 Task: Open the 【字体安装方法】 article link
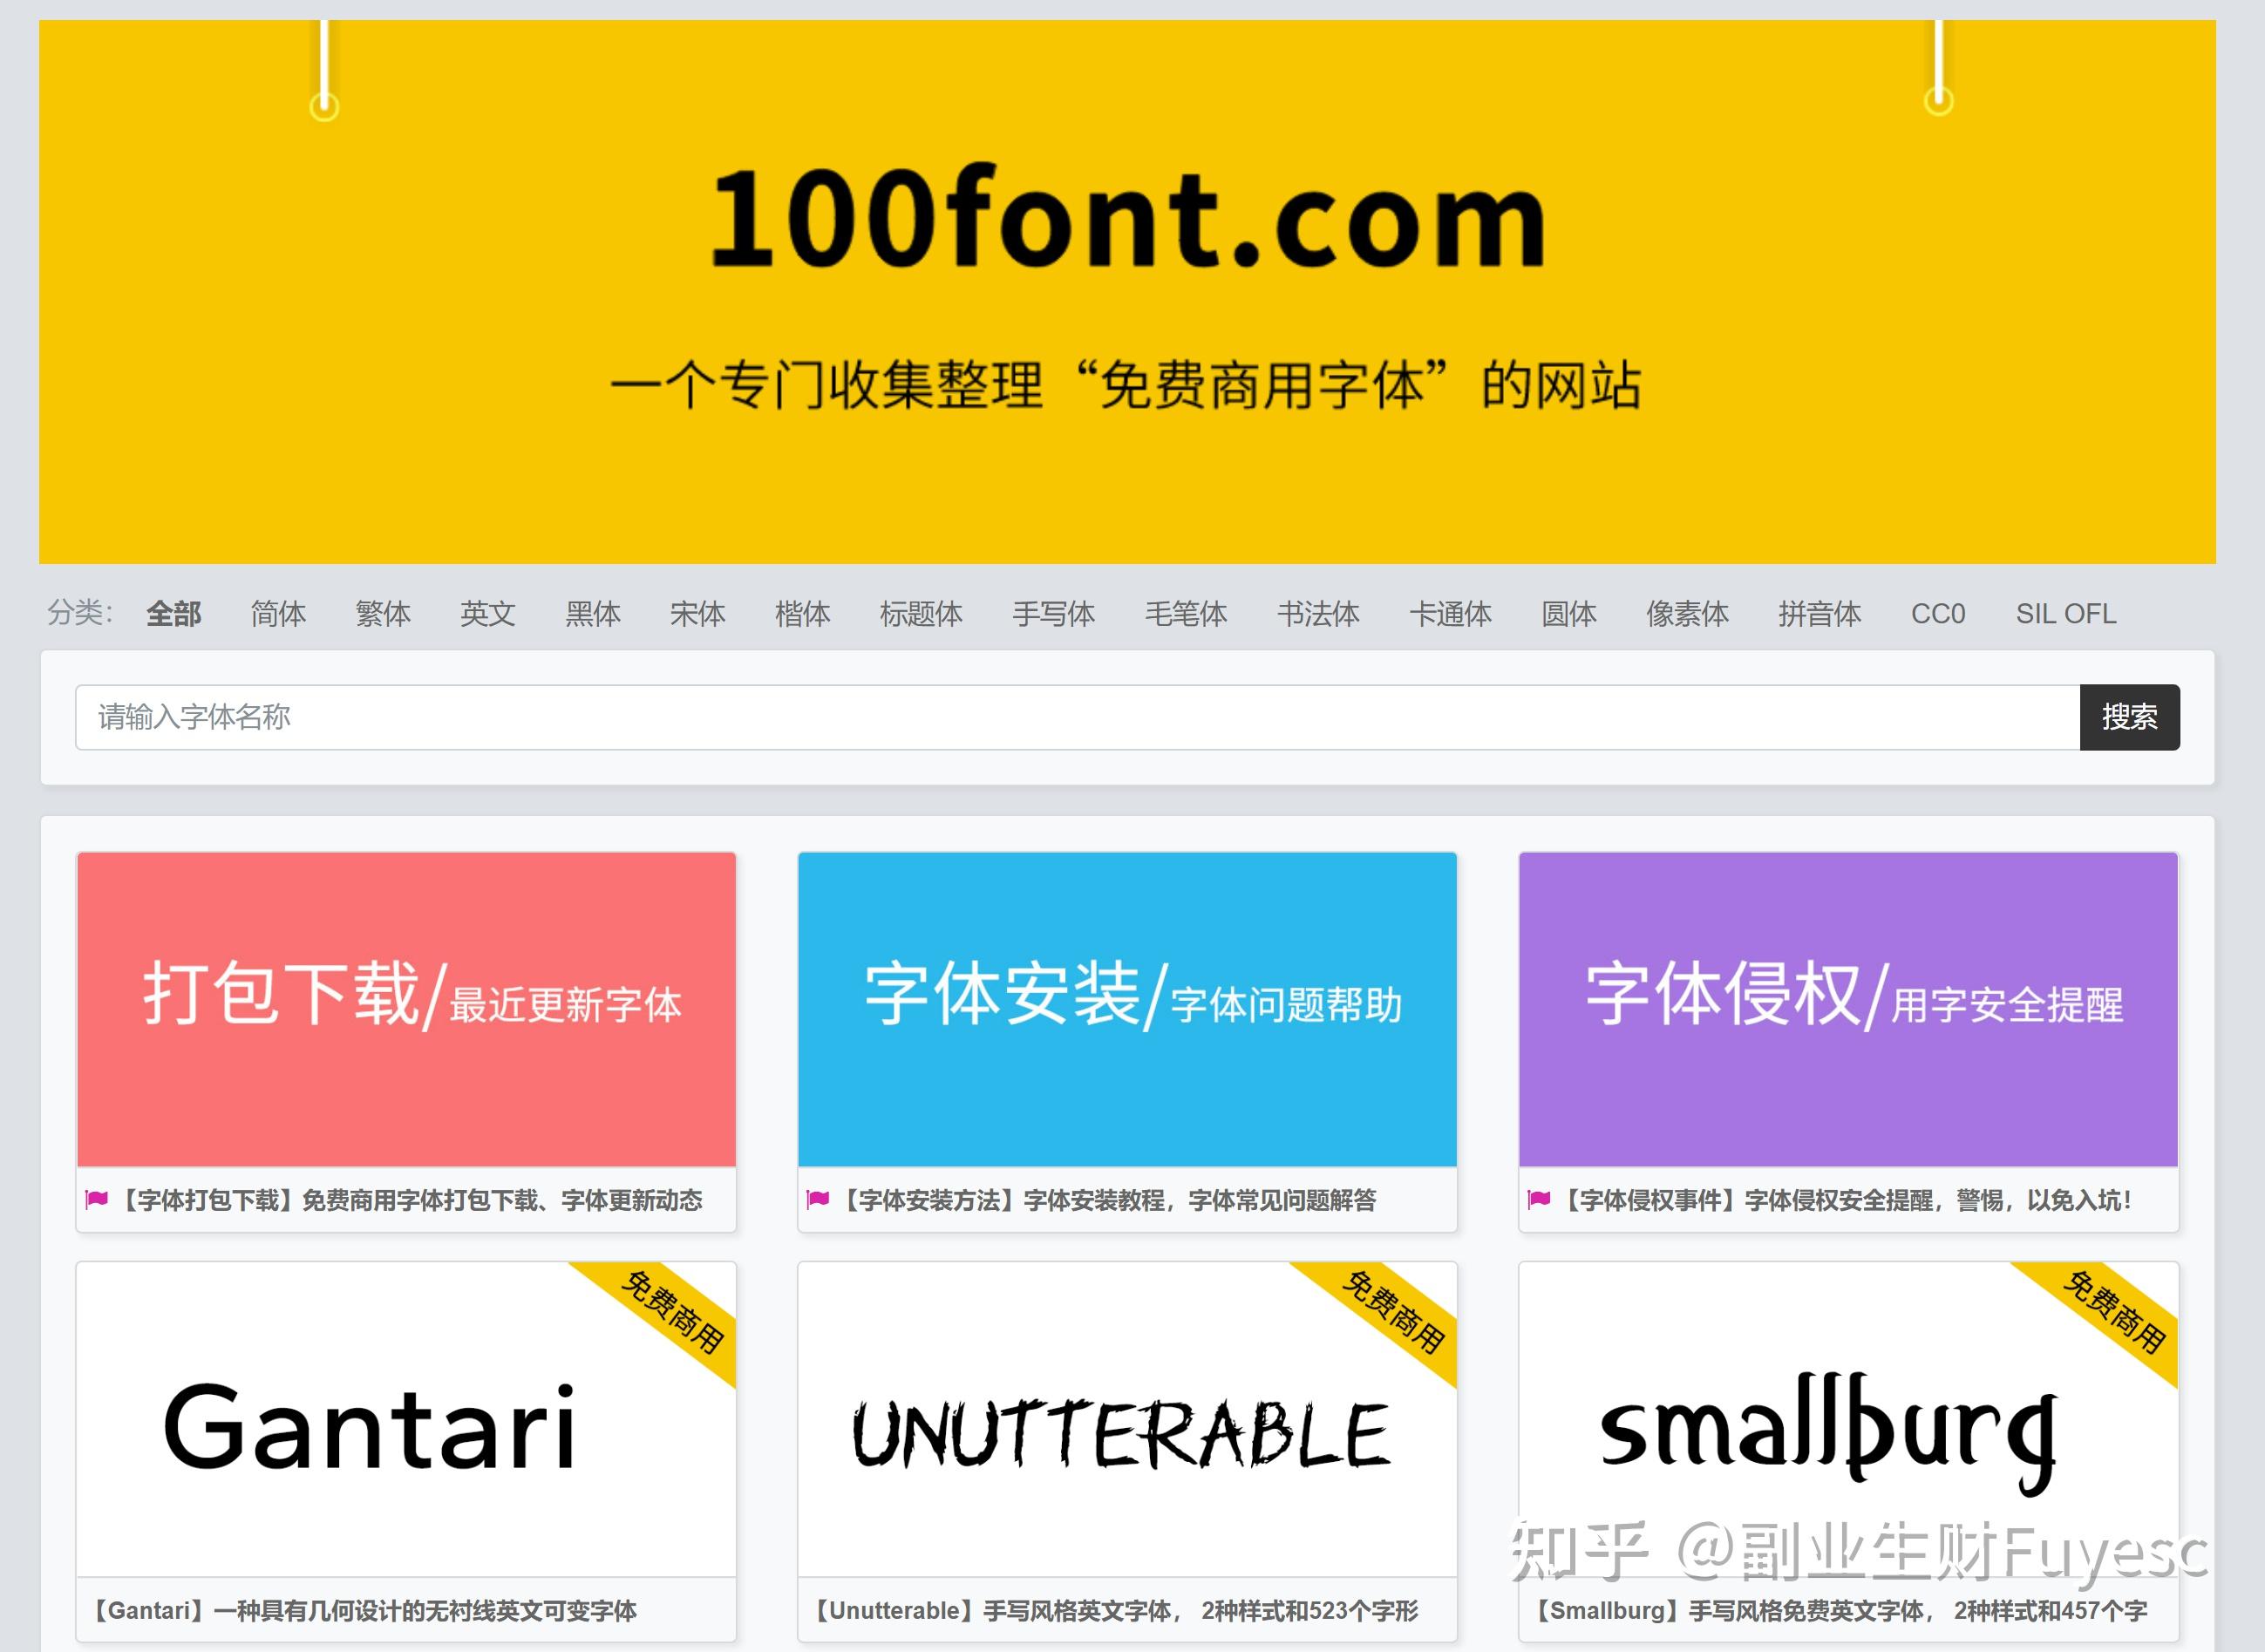(x=1108, y=1200)
